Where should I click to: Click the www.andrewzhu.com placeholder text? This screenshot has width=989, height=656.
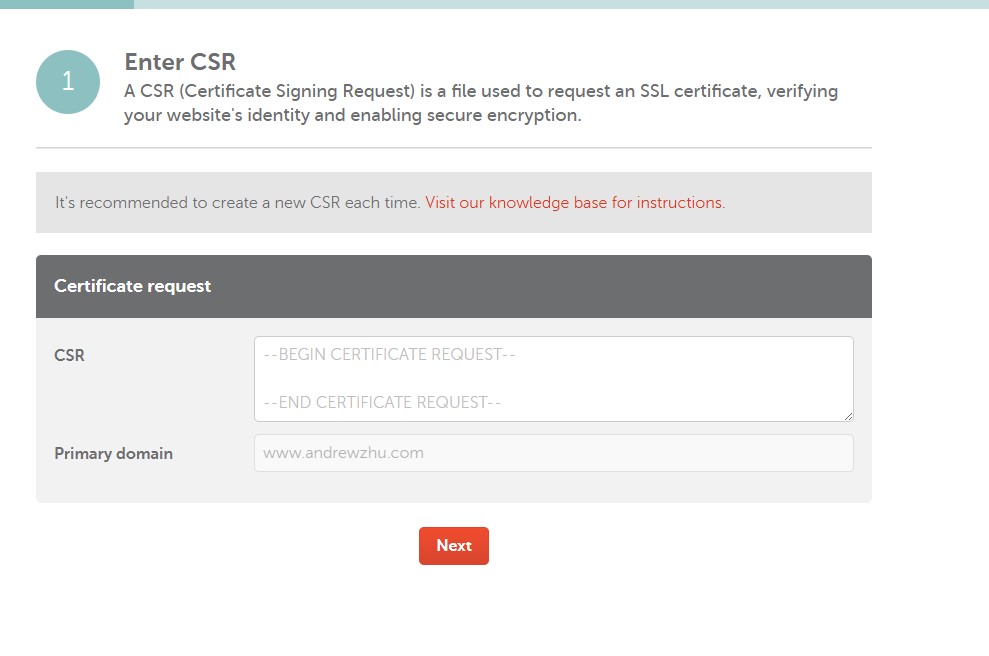[344, 452]
